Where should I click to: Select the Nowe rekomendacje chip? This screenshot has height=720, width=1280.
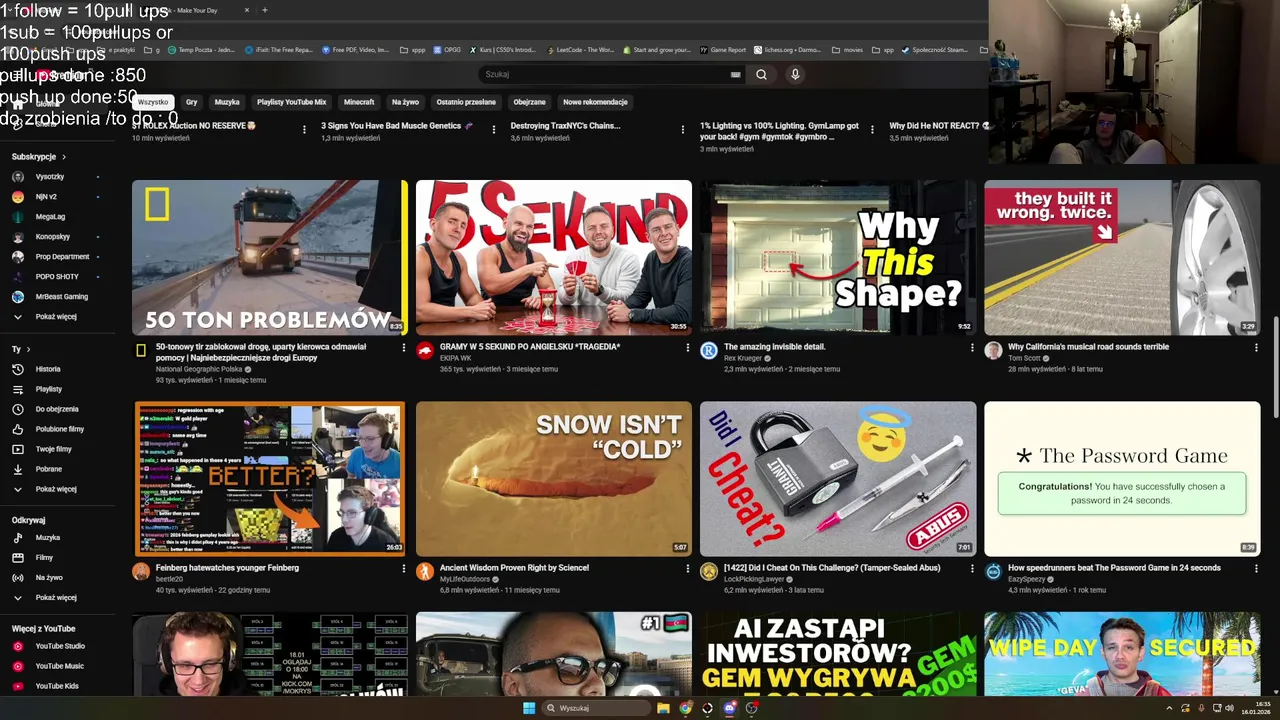point(595,102)
